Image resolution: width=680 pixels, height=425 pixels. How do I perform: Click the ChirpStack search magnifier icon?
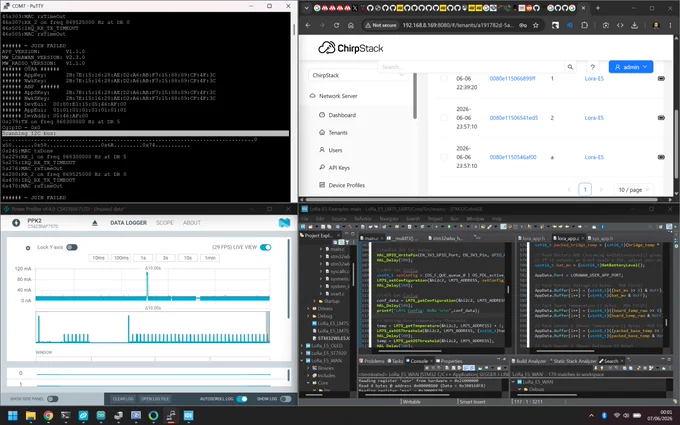tap(570, 67)
